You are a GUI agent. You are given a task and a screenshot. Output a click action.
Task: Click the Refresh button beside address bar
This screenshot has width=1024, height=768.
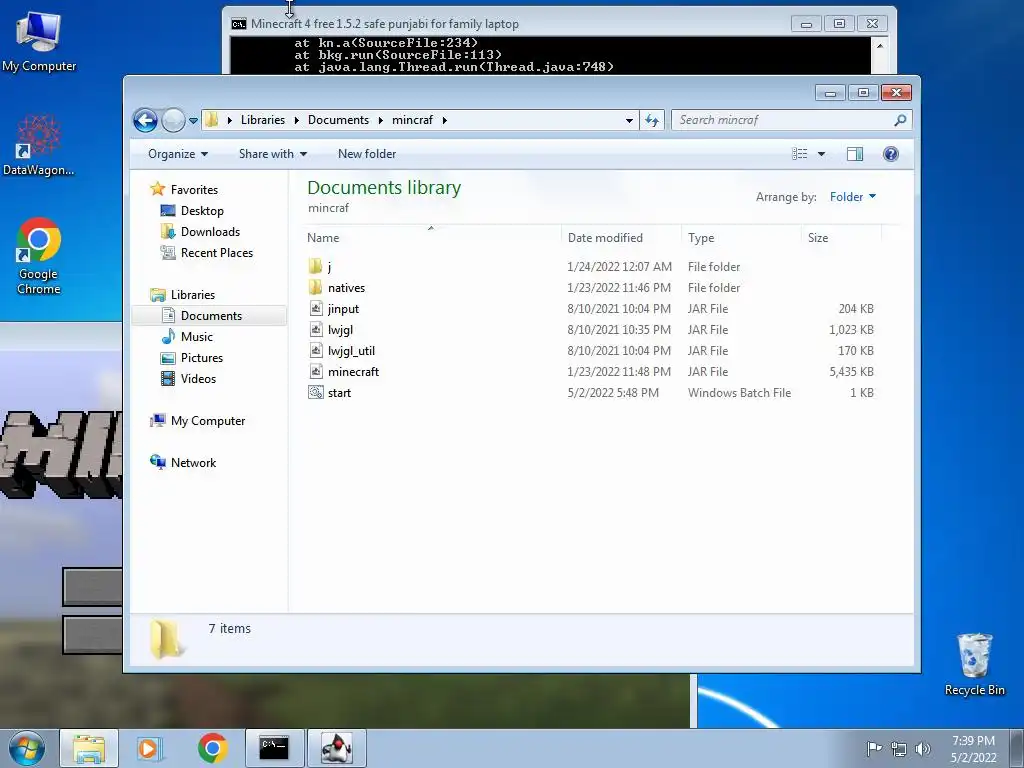pyautogui.click(x=652, y=120)
